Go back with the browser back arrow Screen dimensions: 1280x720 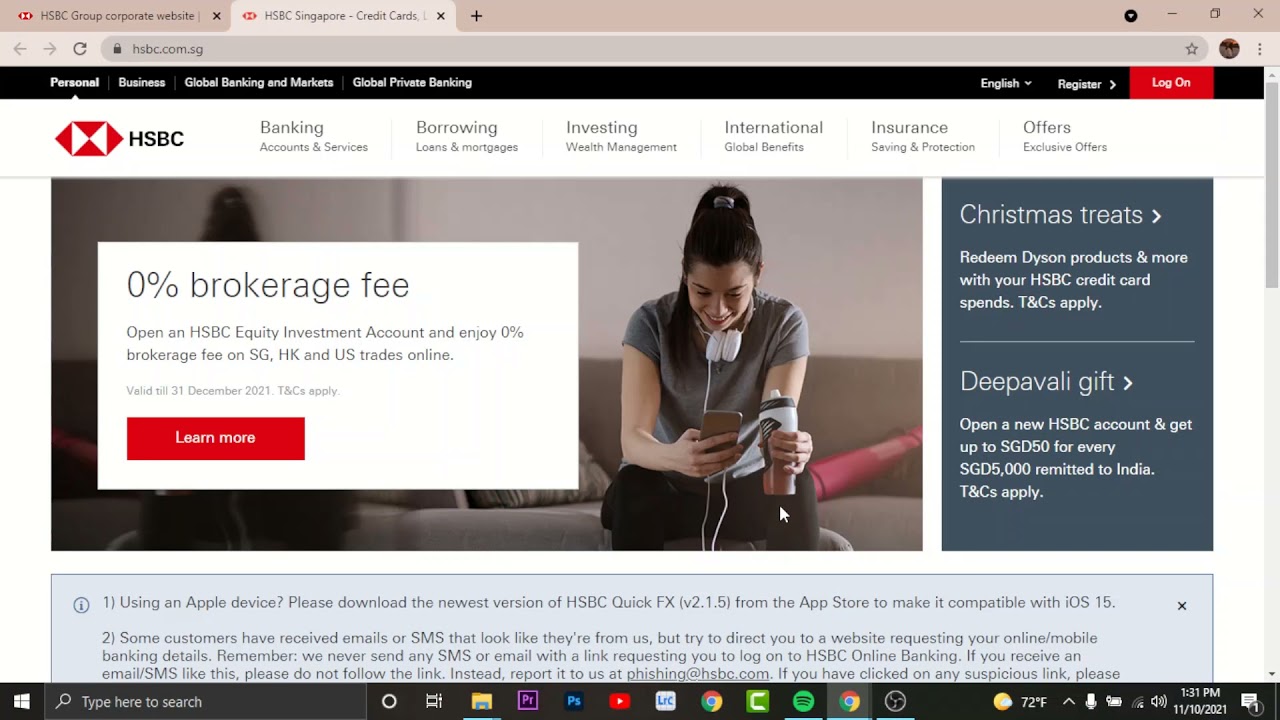tap(20, 48)
